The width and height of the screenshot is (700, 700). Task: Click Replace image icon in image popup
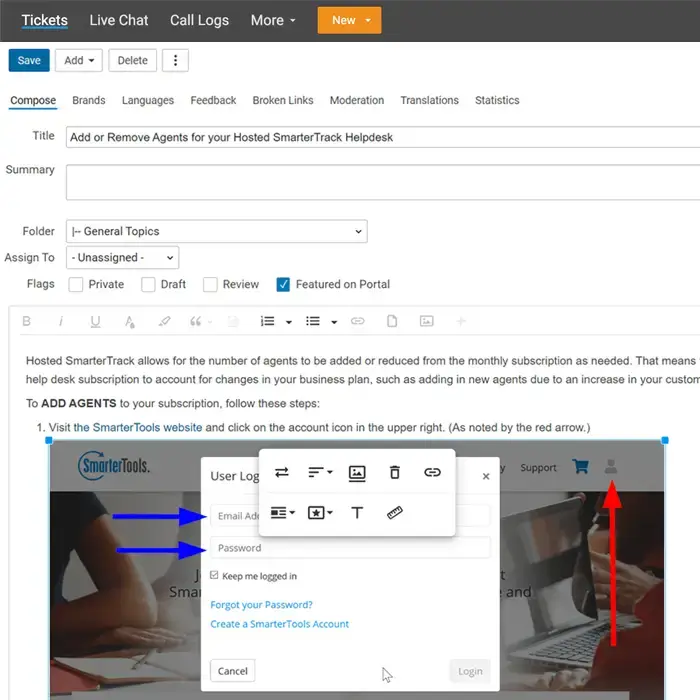(x=282, y=472)
